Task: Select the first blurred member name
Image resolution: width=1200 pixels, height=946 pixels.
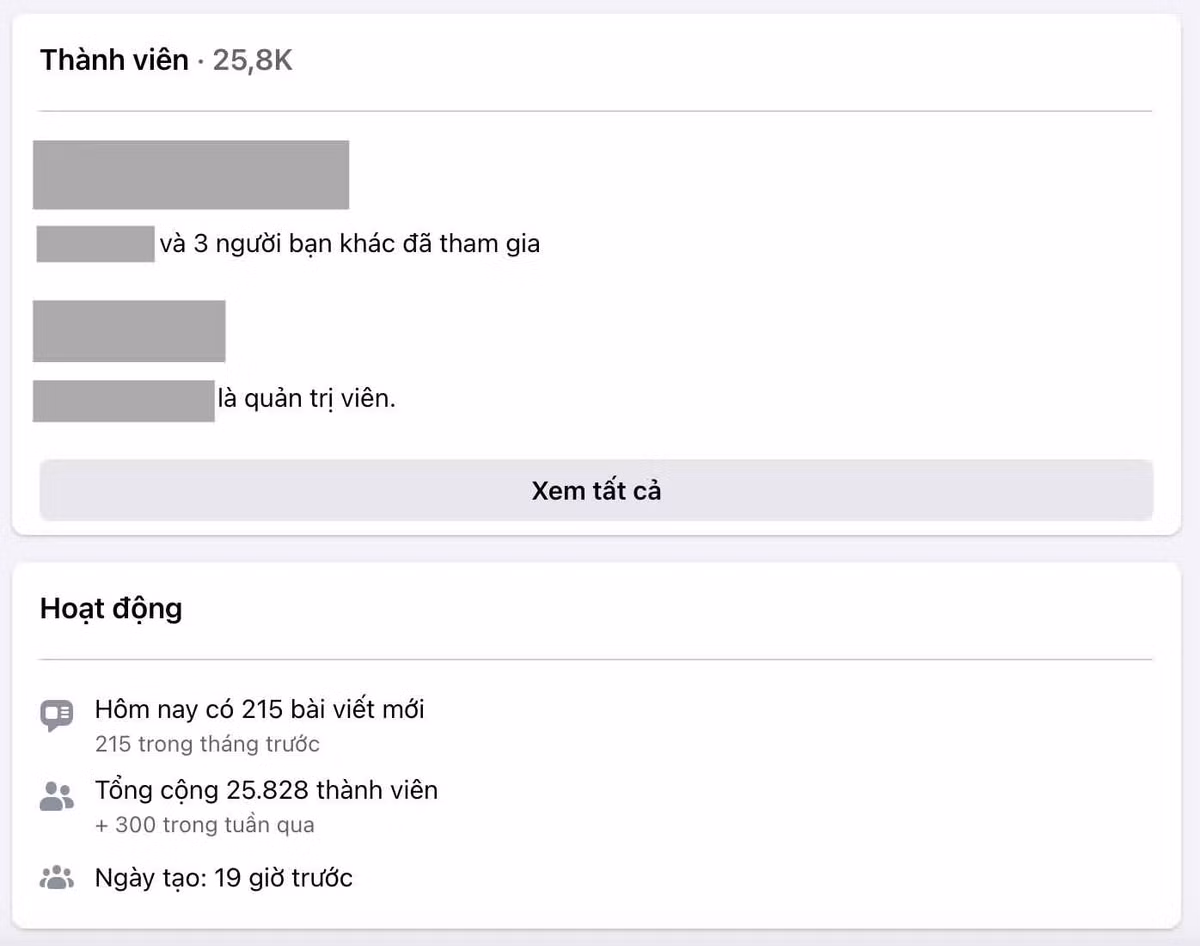Action: [192, 174]
